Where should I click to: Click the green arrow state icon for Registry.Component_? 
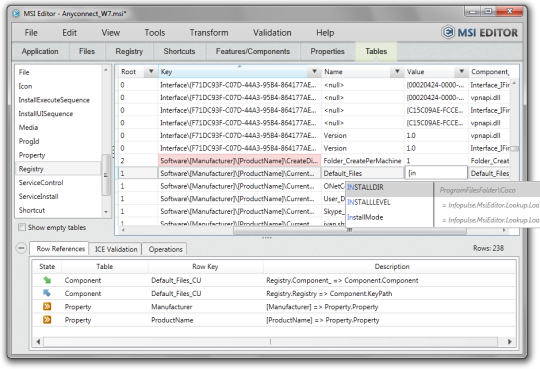tap(47, 280)
